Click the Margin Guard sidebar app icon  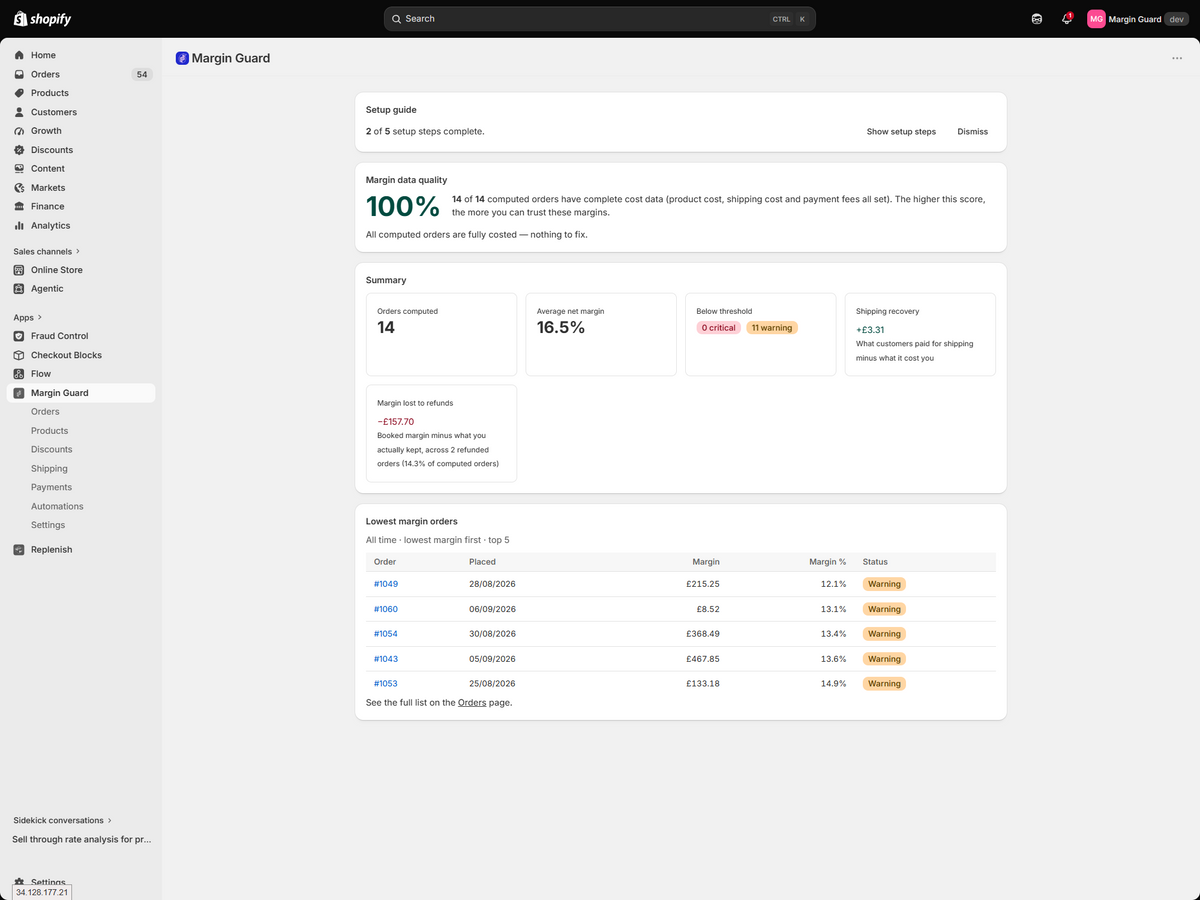coord(19,393)
